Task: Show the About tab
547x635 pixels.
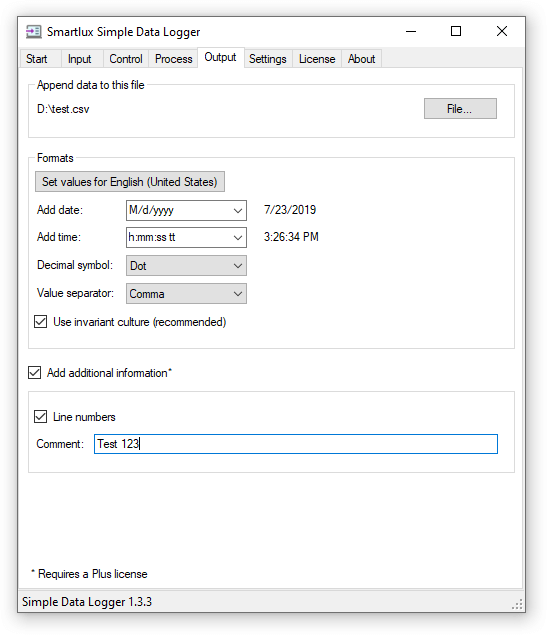Action: tap(362, 59)
